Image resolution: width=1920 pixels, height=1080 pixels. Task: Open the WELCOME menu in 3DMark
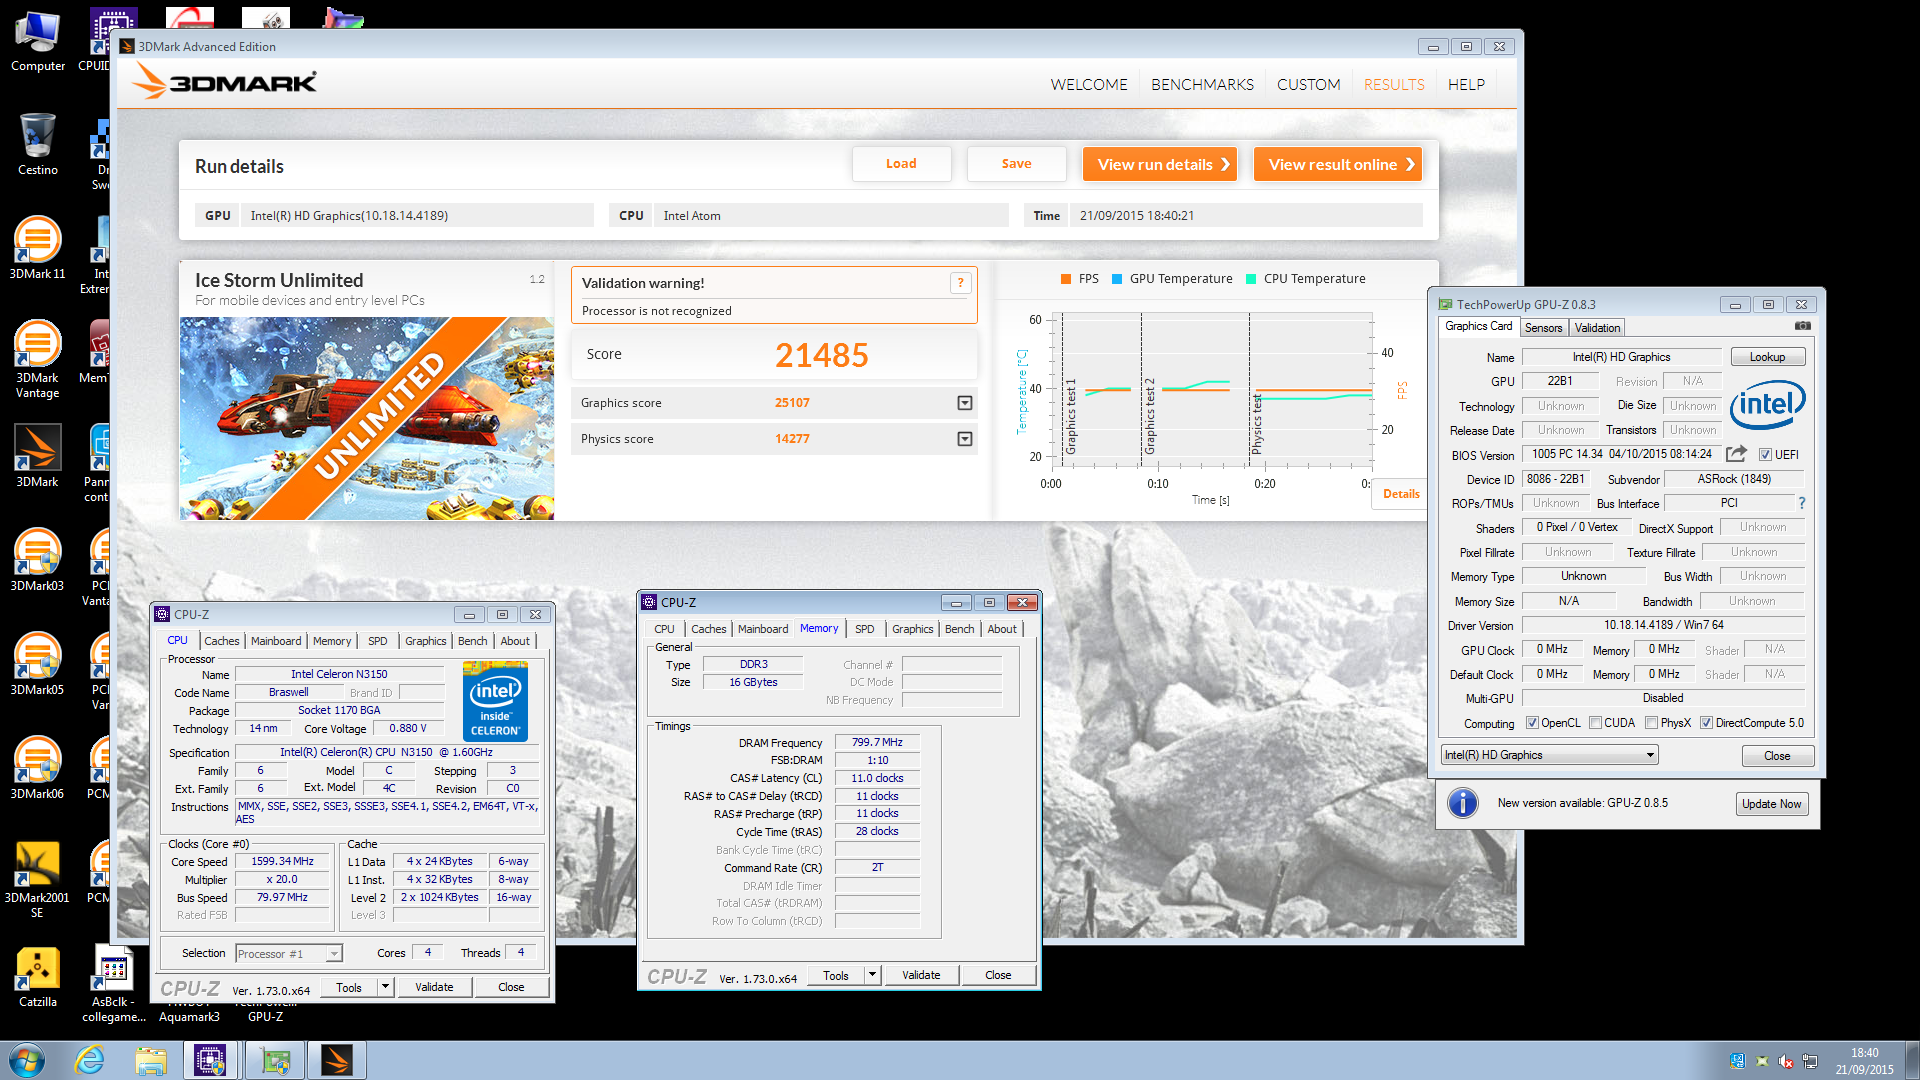point(1088,85)
